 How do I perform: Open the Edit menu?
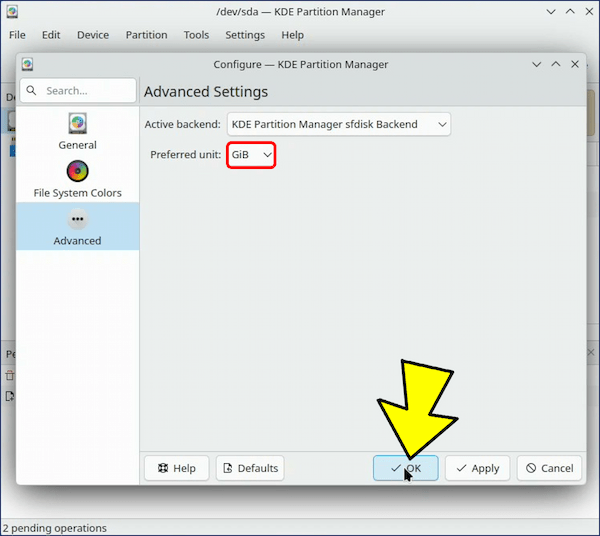(51, 35)
